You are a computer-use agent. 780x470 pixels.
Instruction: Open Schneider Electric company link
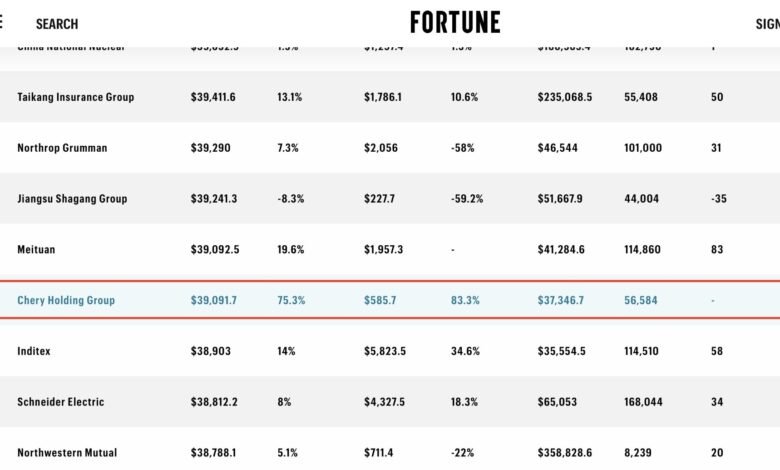pos(61,401)
